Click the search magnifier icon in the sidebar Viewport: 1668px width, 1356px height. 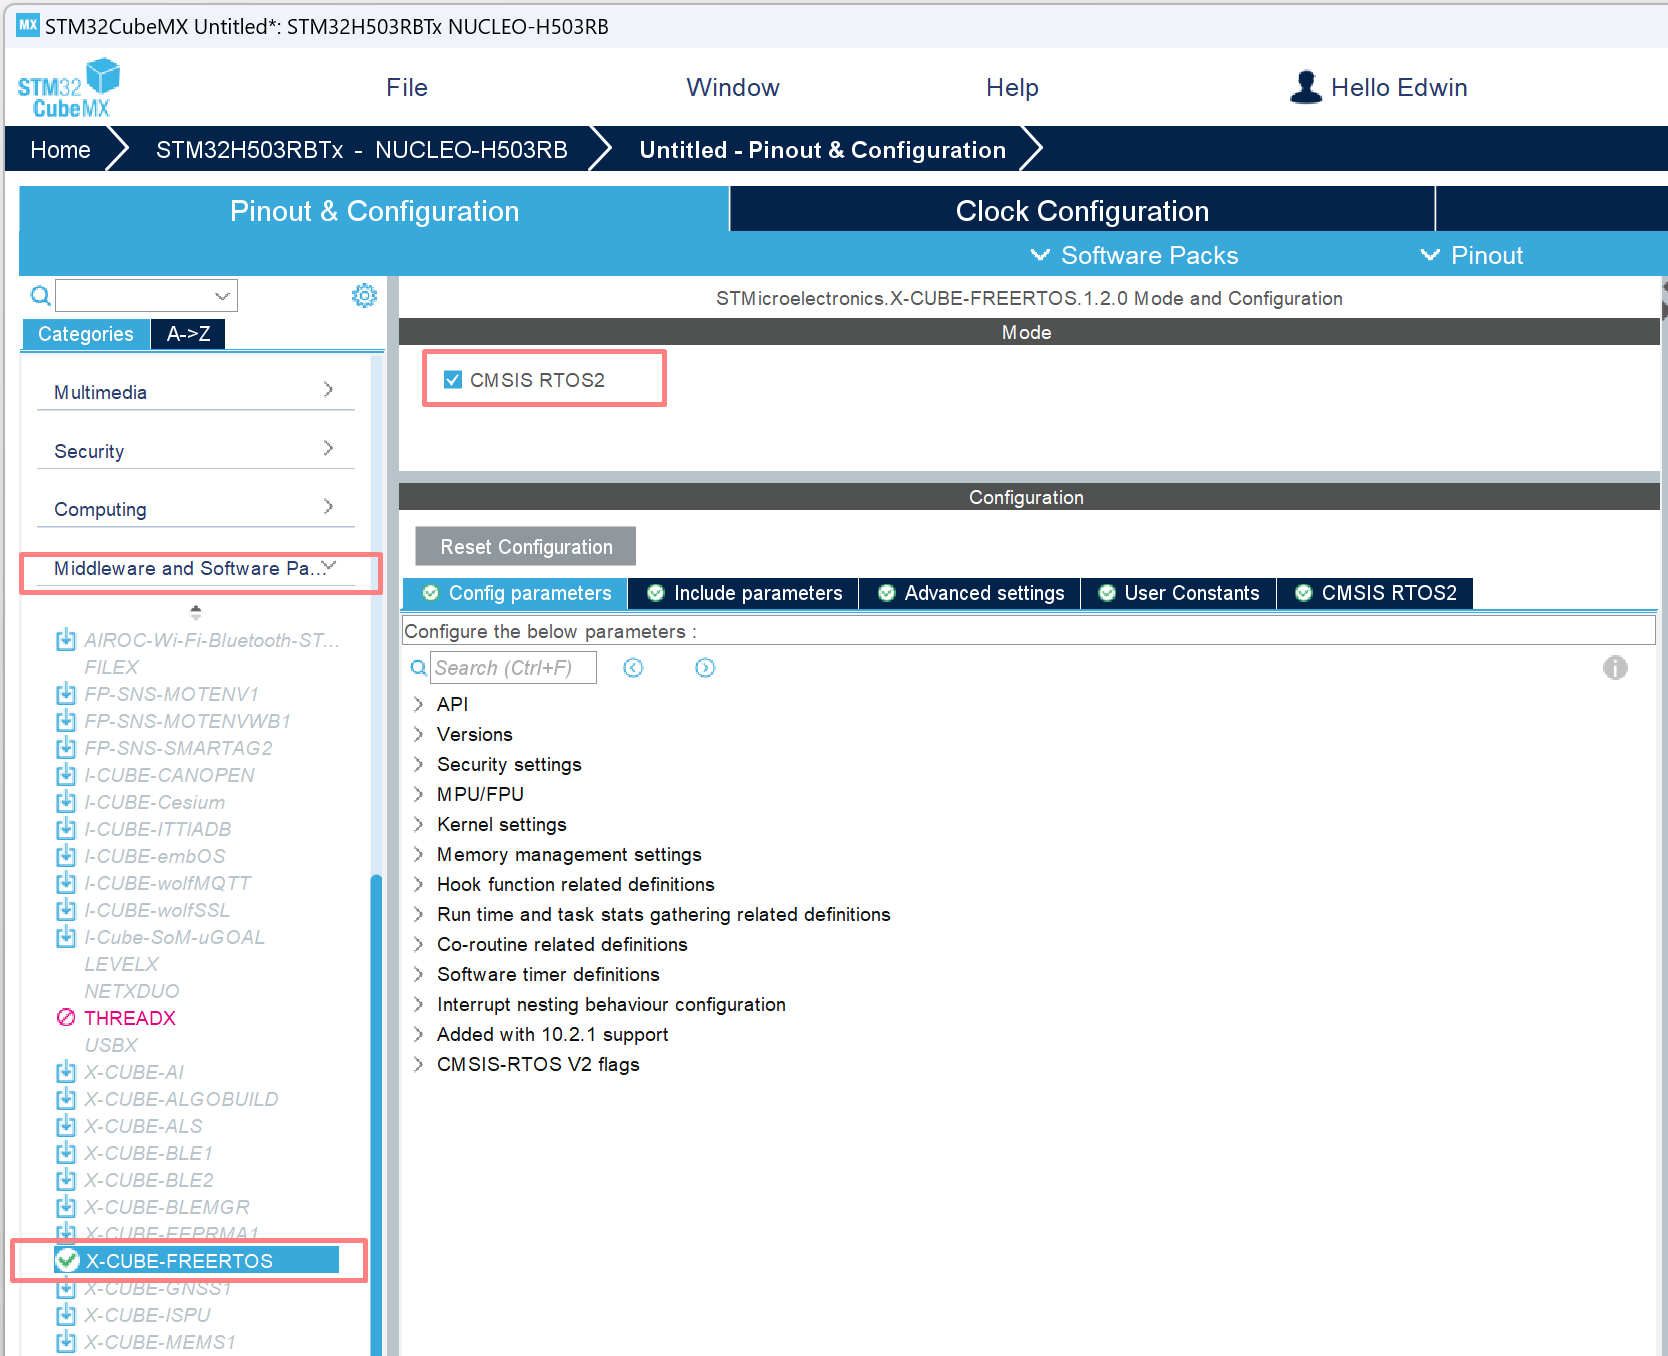(x=40, y=295)
